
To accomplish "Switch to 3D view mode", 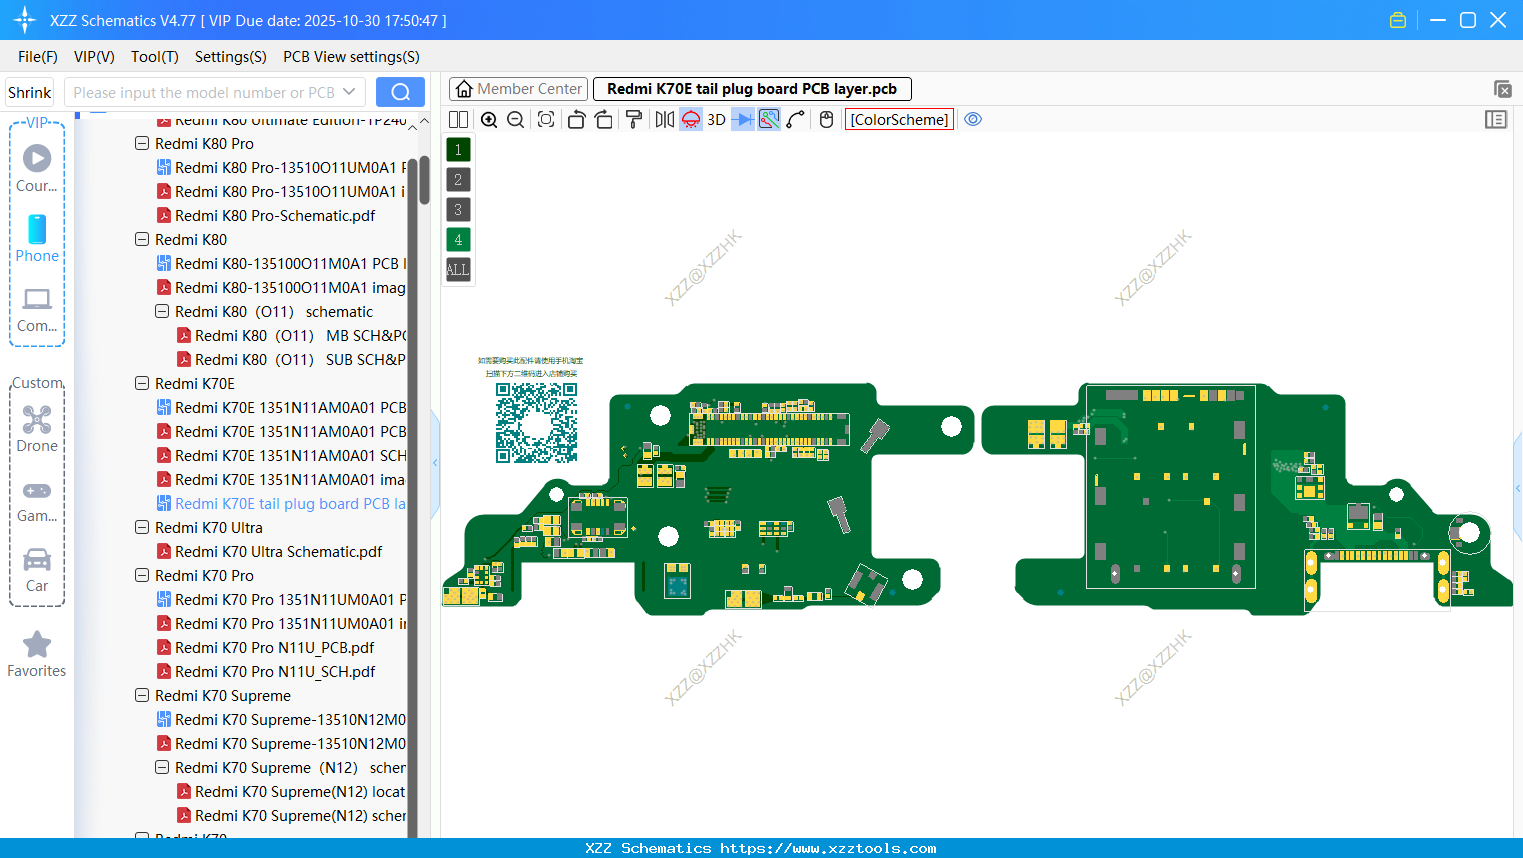I will click(x=716, y=119).
